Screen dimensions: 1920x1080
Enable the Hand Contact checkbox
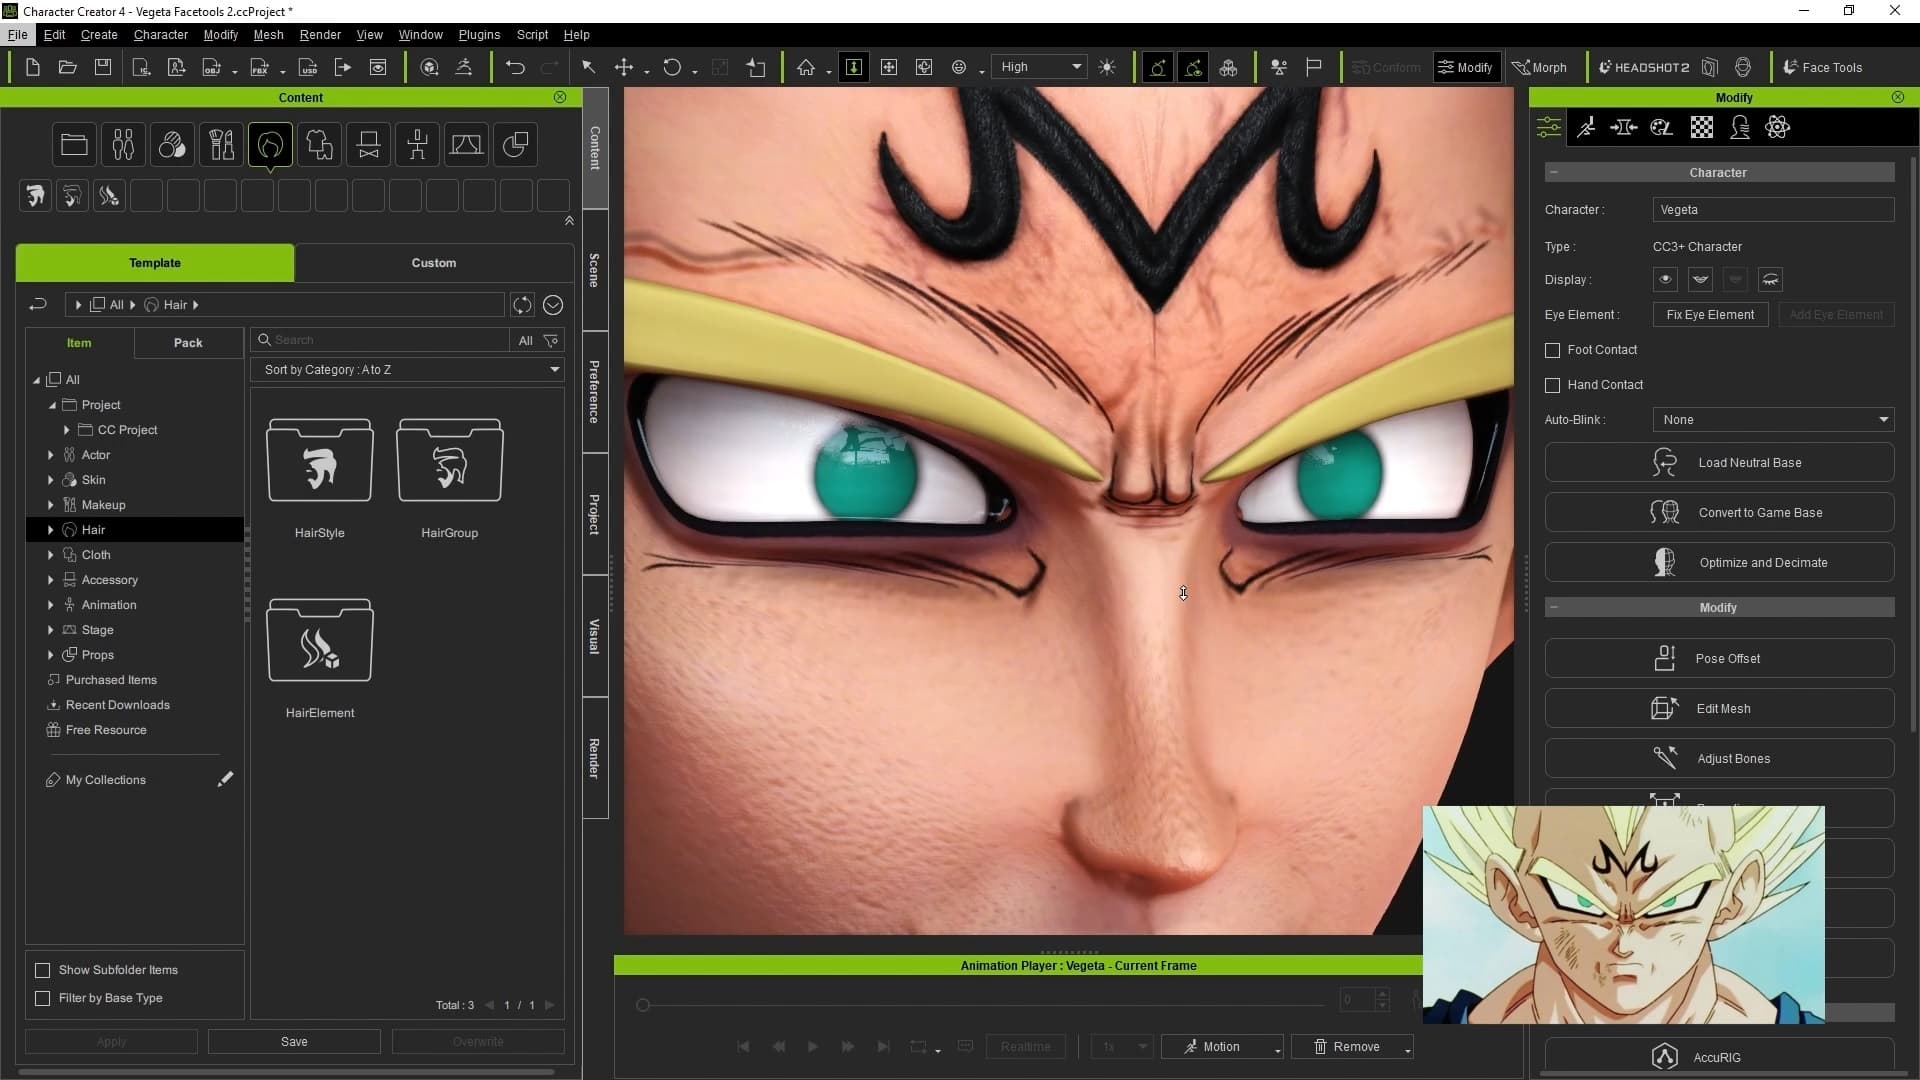coord(1552,385)
